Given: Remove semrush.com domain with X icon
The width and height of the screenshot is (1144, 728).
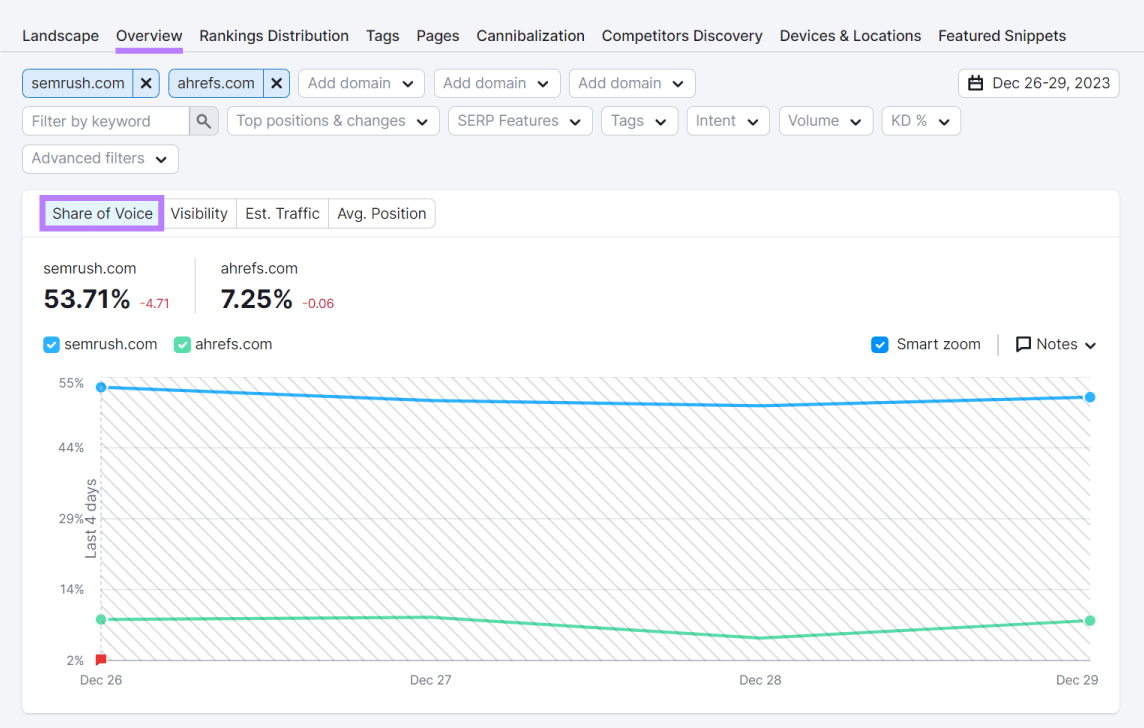Looking at the screenshot, I should point(146,83).
